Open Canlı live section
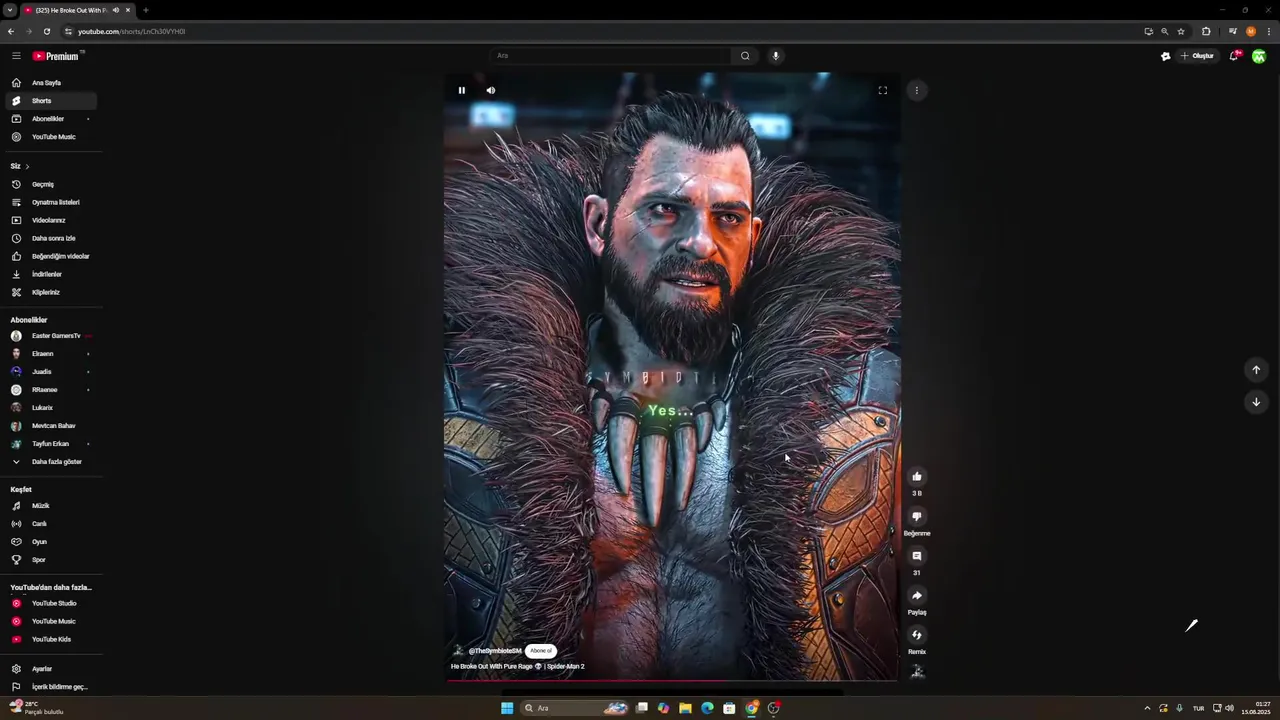This screenshot has height=720, width=1280. pos(50,524)
